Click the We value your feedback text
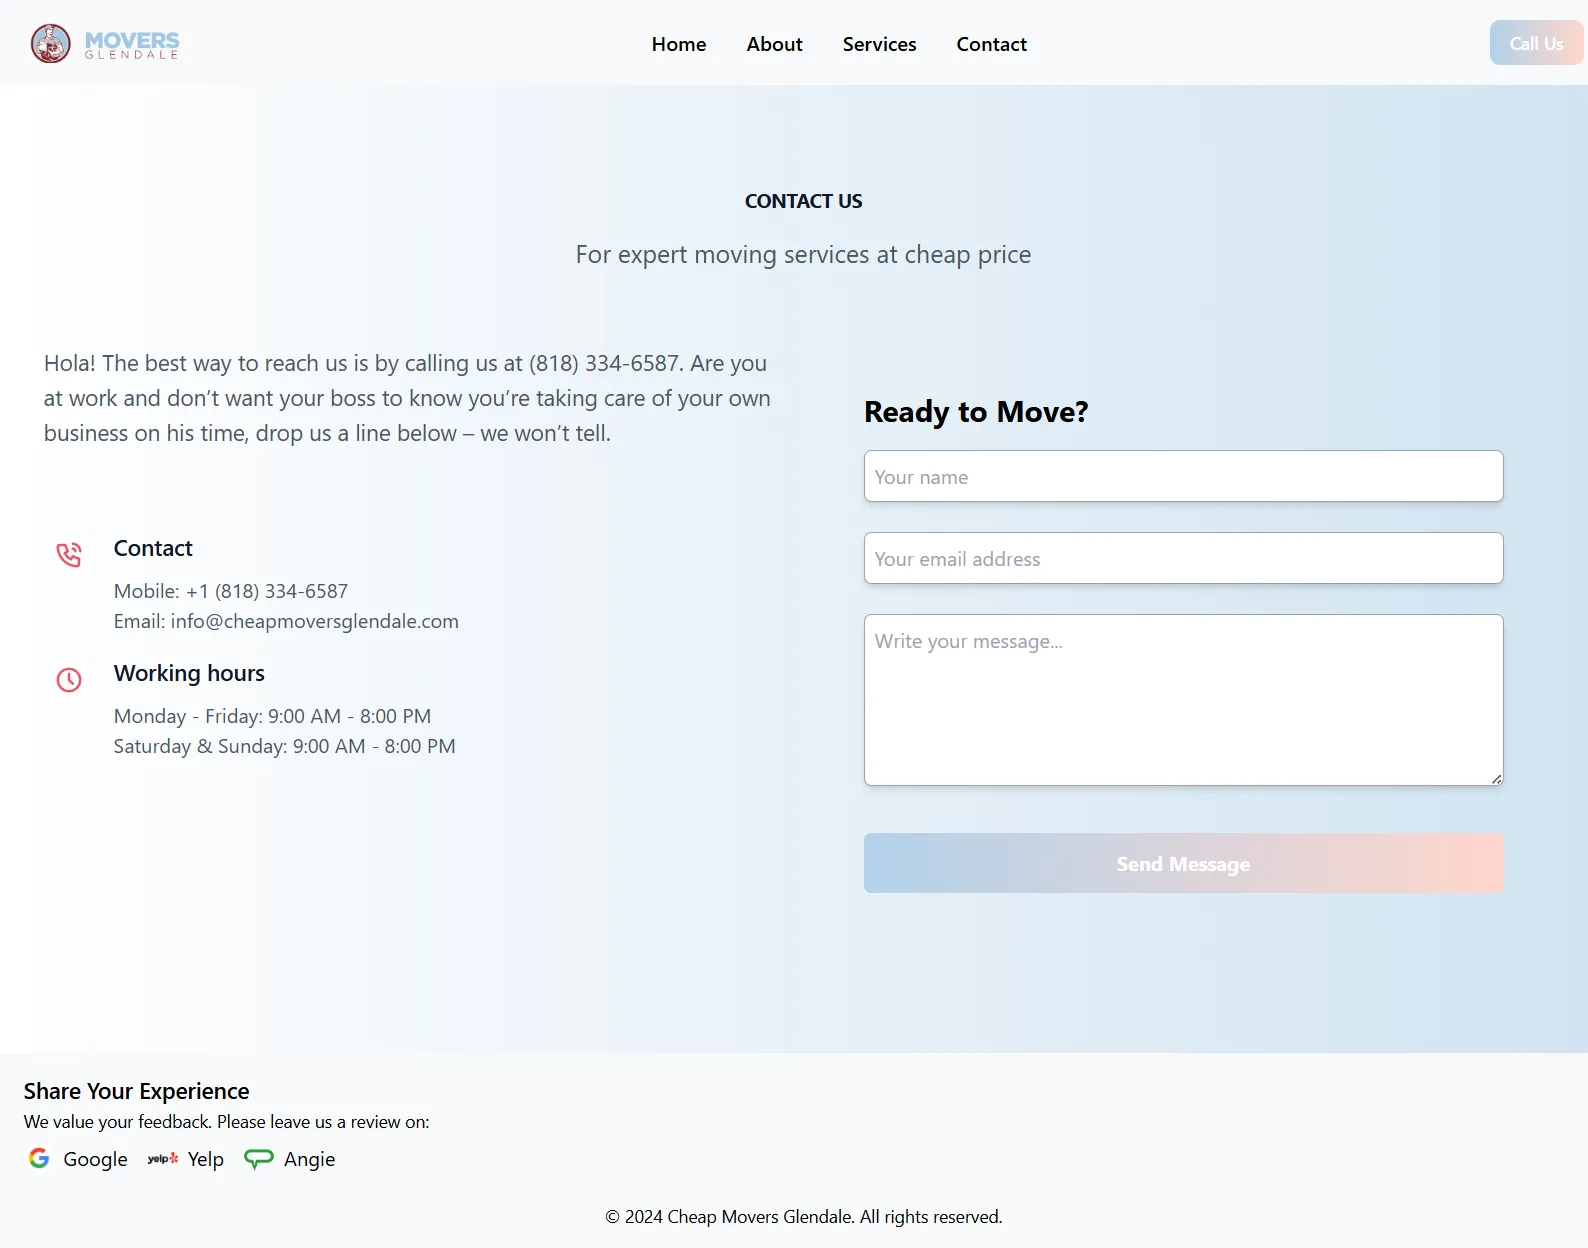The image size is (1588, 1248). (x=227, y=1122)
